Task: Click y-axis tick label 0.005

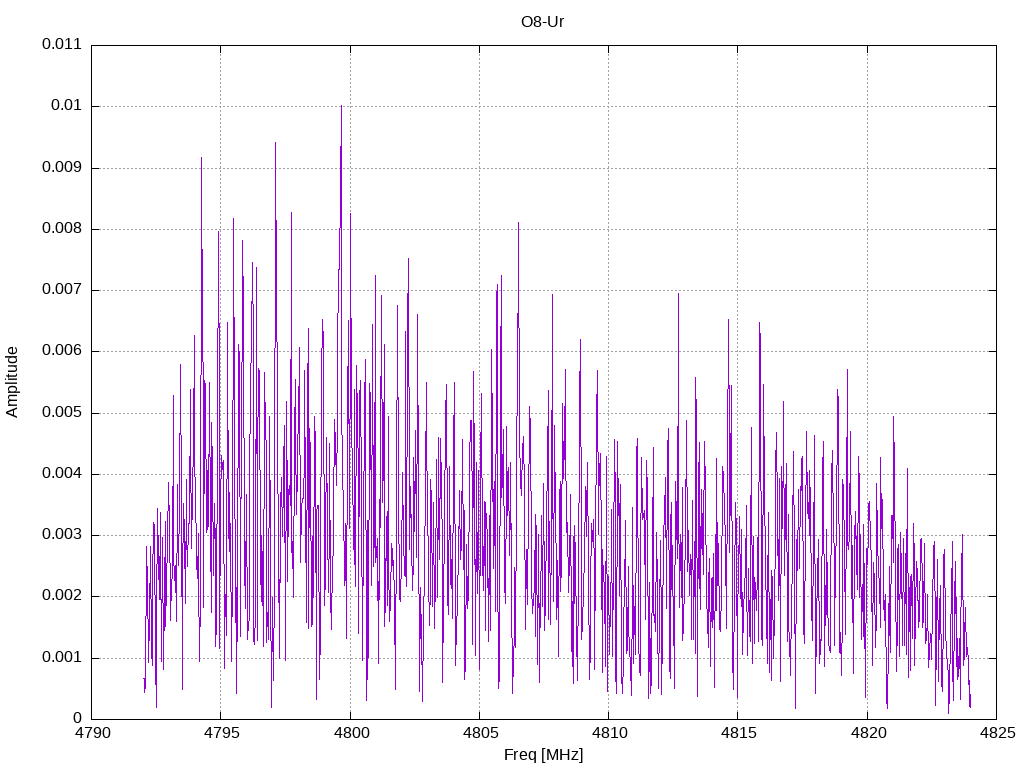Action: tap(62, 412)
